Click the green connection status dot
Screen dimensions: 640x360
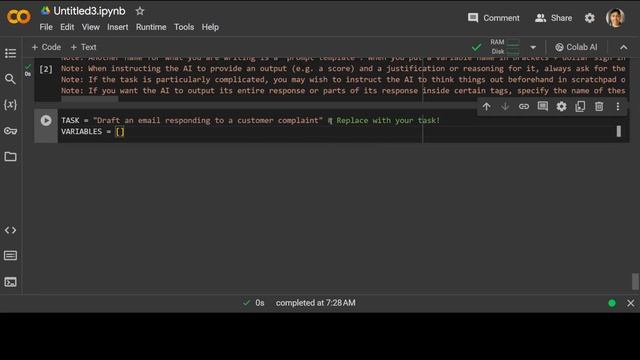[x=612, y=303]
